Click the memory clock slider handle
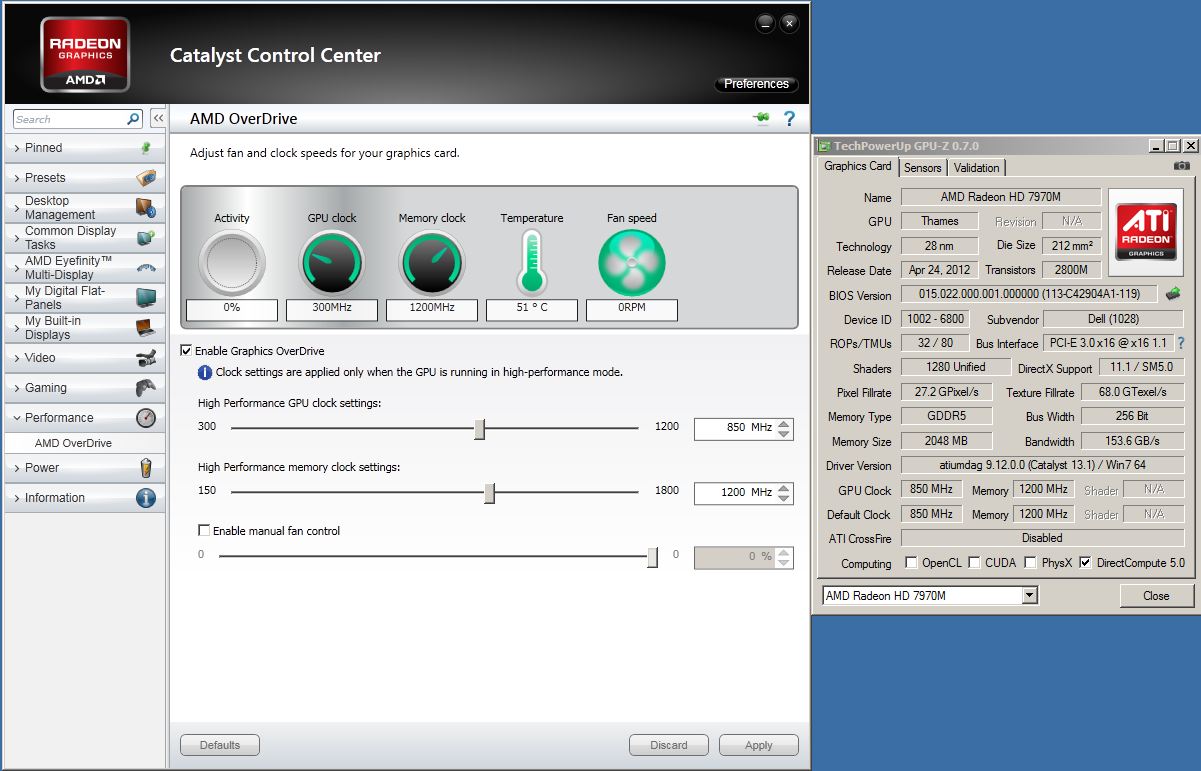 (x=490, y=493)
